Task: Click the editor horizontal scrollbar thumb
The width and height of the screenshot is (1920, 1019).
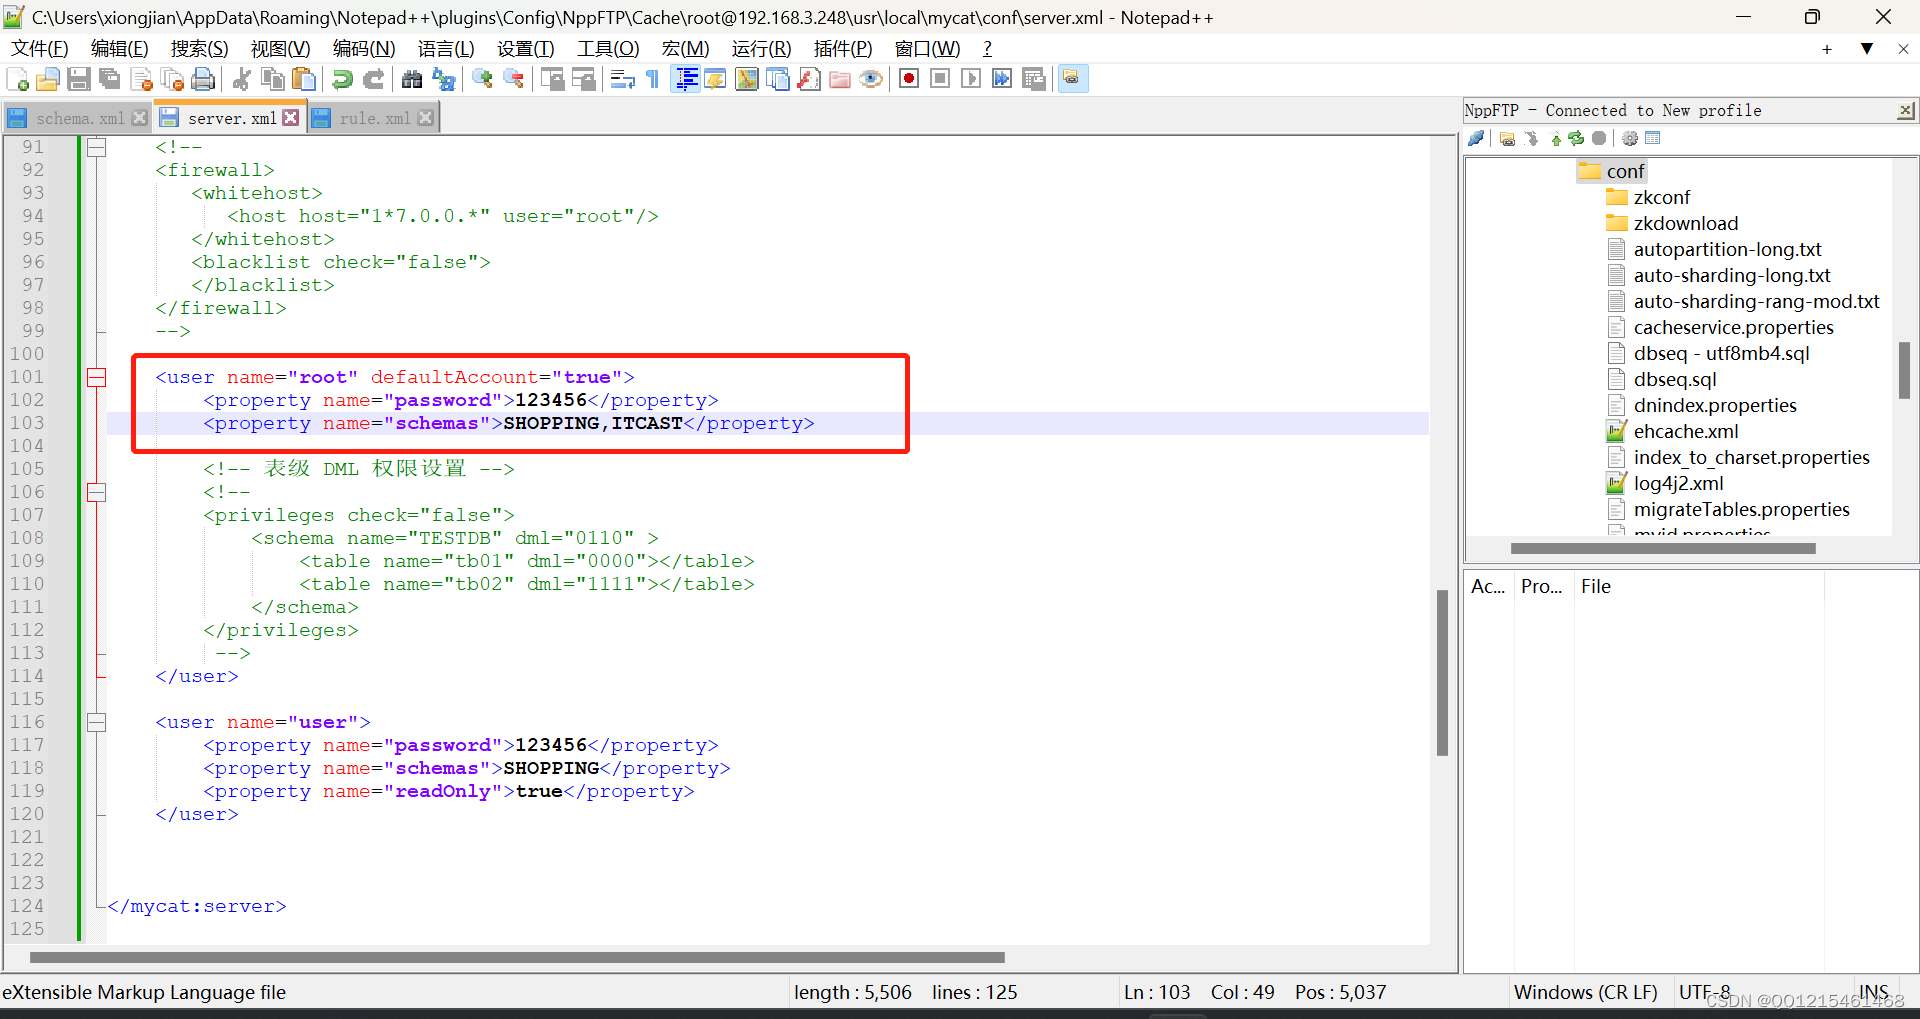Action: 517,957
